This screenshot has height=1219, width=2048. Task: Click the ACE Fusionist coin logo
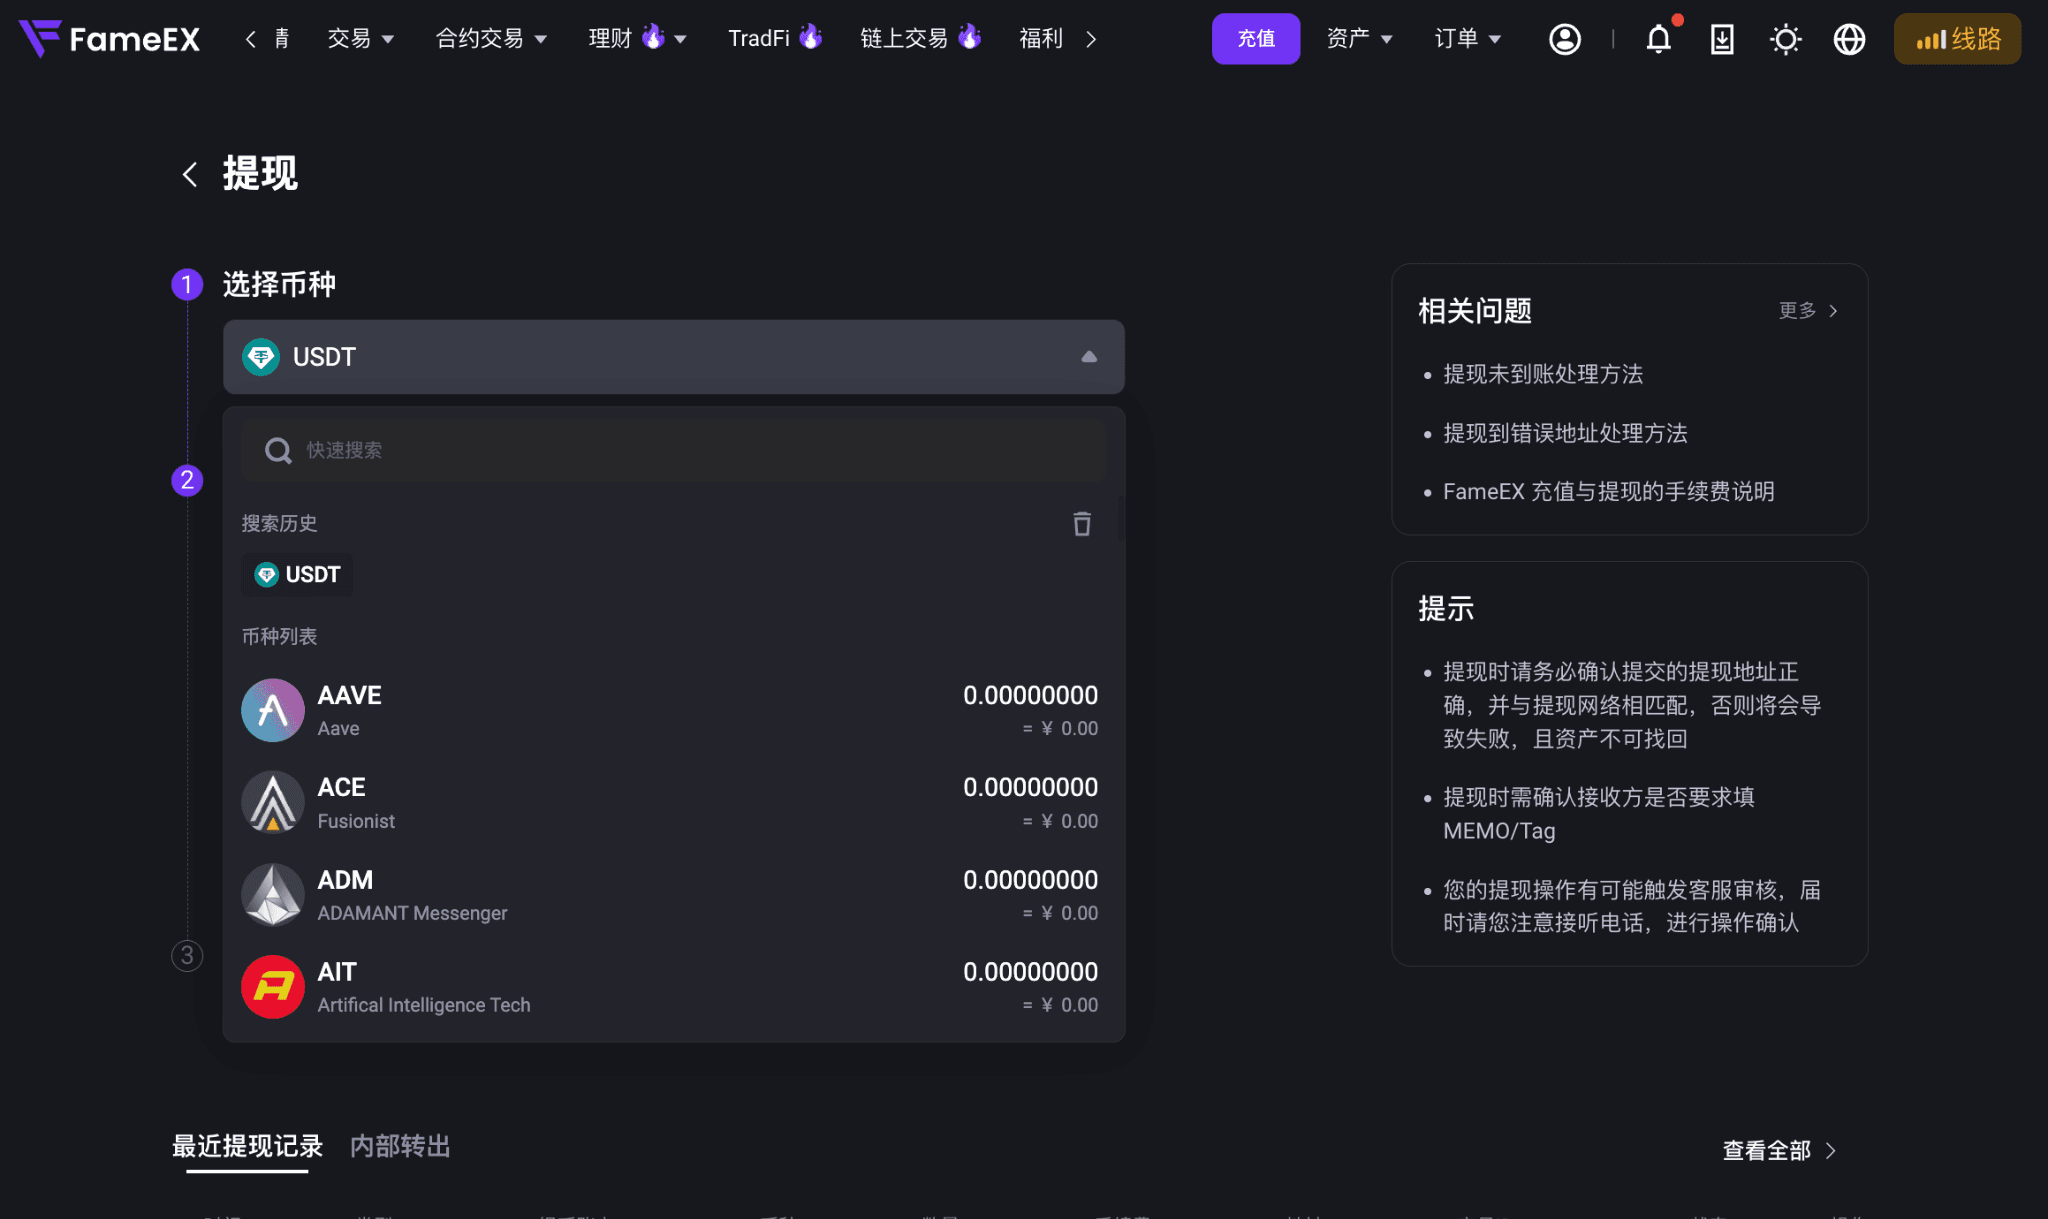[273, 802]
